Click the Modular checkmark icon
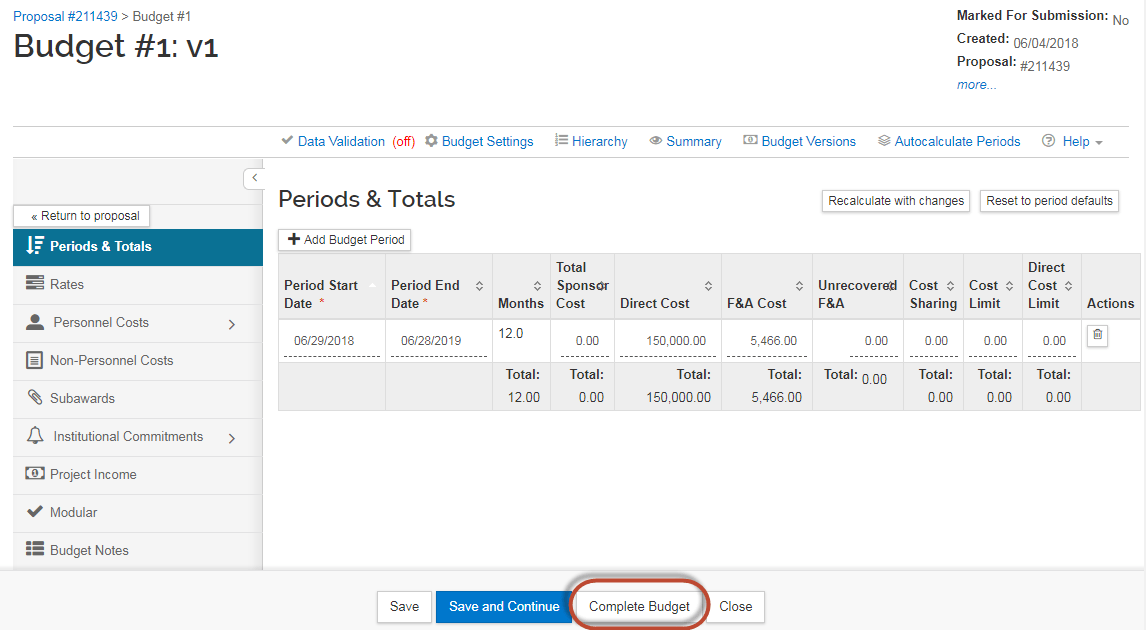This screenshot has height=630, width=1146. tap(34, 512)
